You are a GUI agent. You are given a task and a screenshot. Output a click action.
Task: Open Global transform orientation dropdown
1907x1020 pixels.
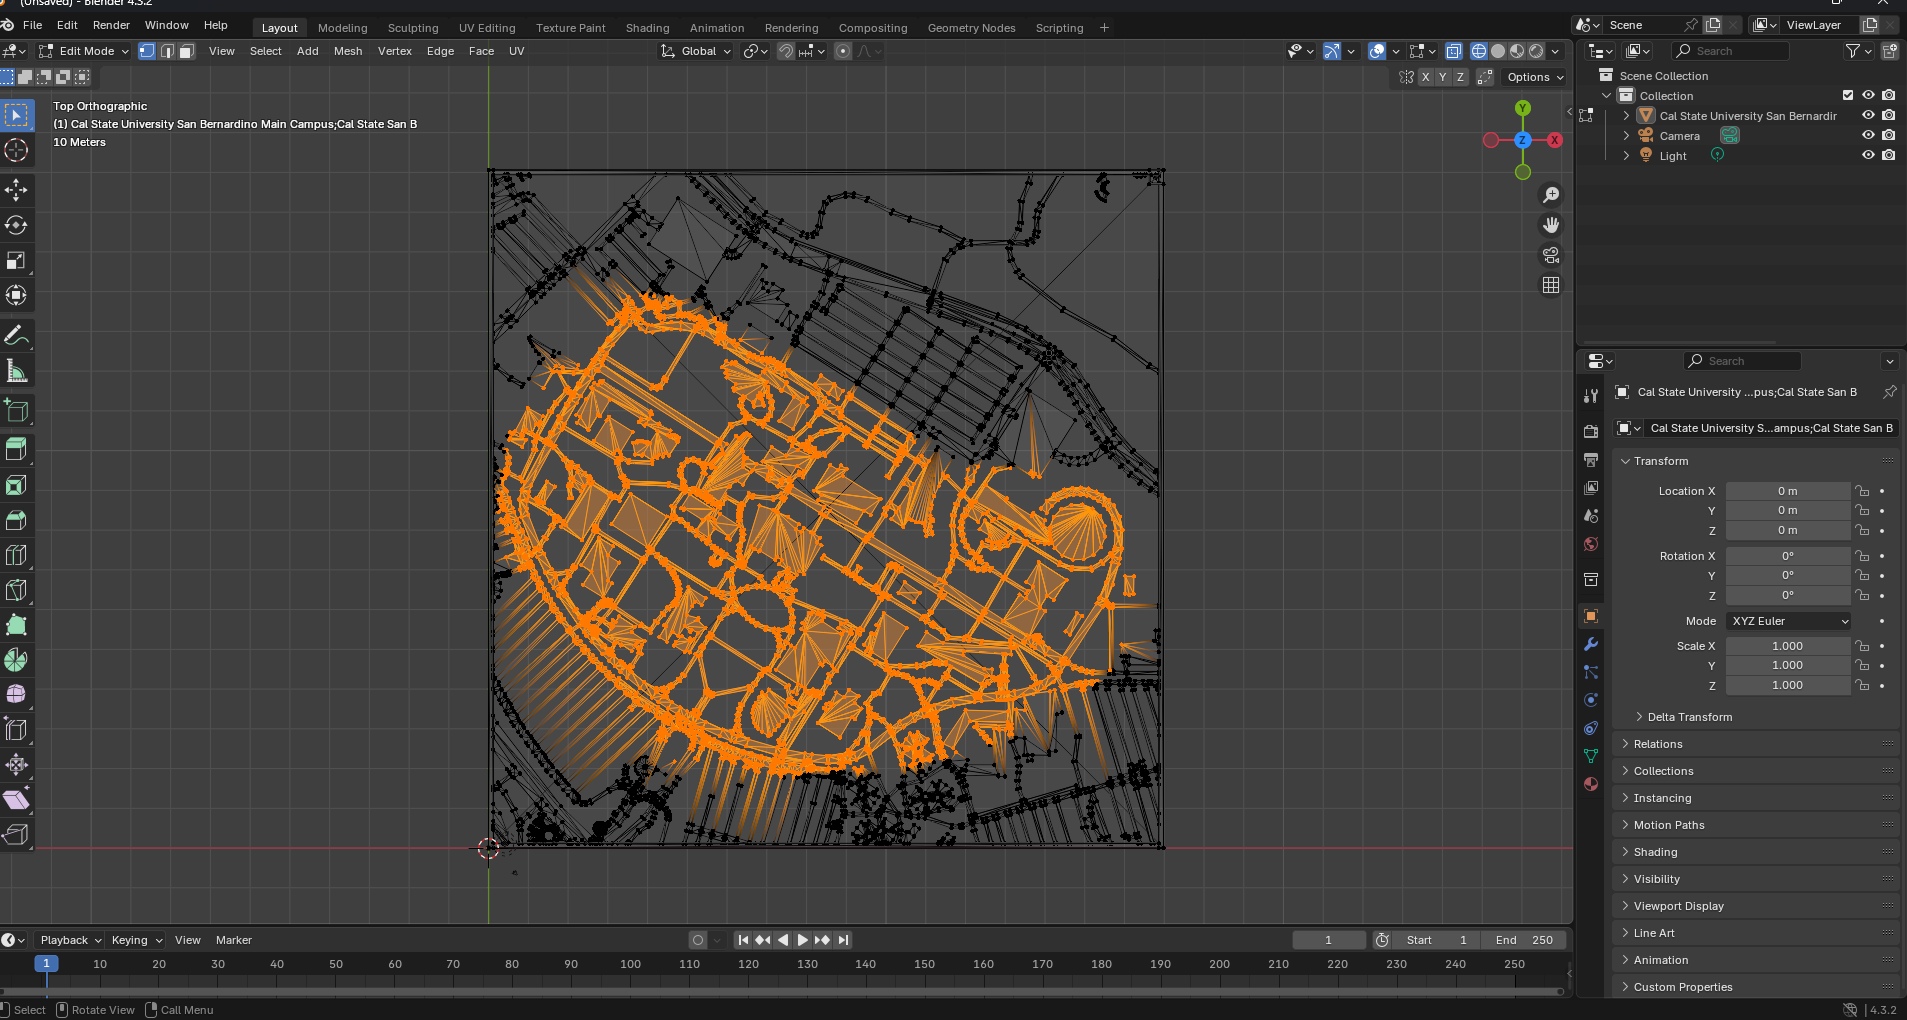[x=696, y=51]
